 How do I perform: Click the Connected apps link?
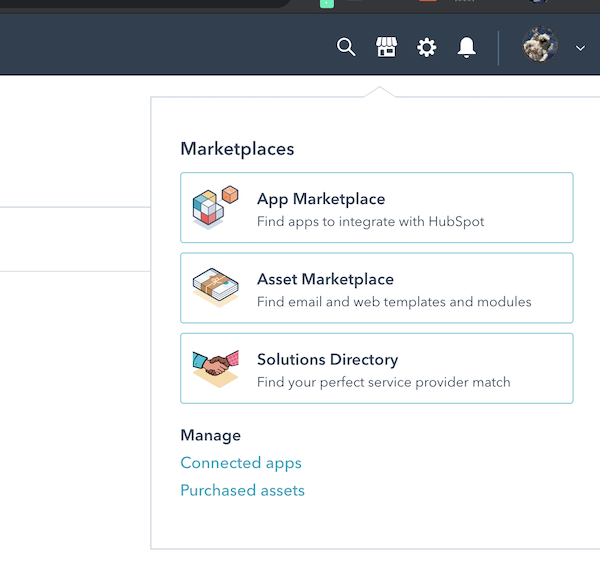(x=241, y=463)
